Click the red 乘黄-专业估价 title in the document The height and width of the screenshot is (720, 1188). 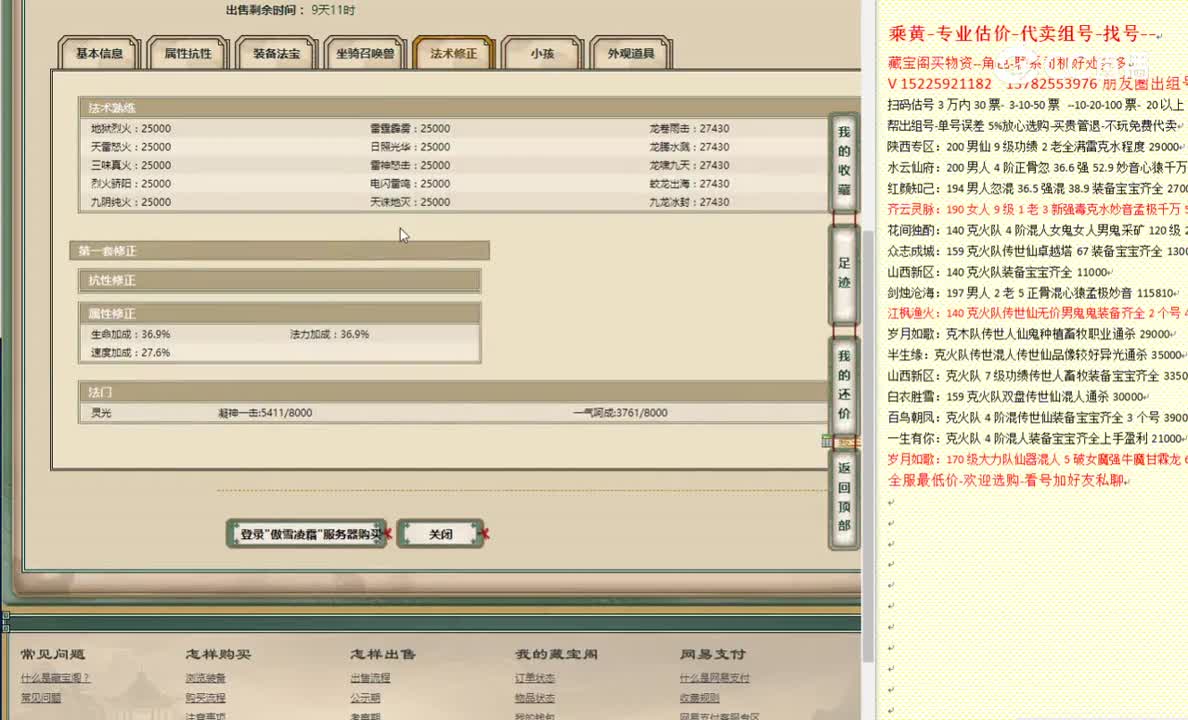point(1024,33)
